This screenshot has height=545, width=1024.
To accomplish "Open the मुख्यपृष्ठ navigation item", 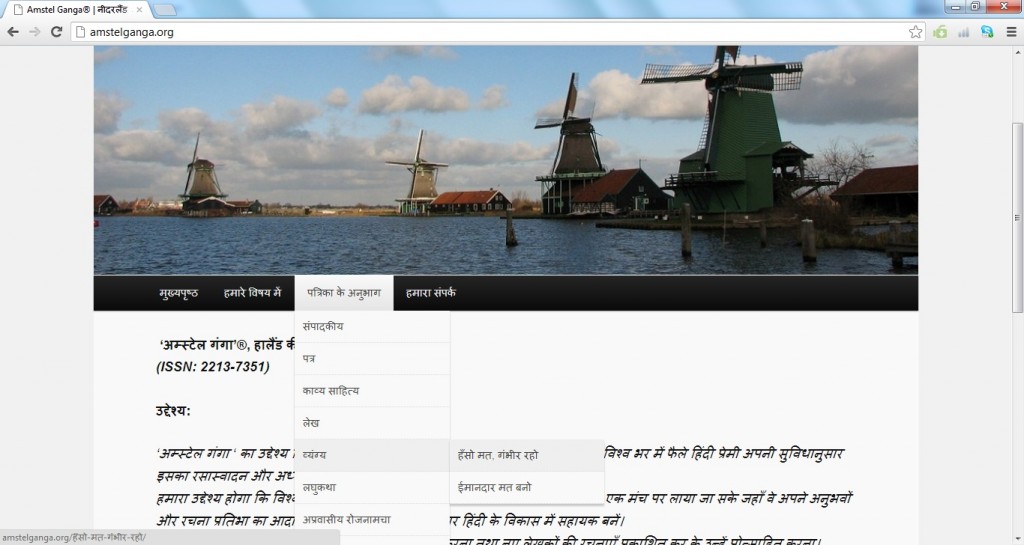I will coord(178,293).
